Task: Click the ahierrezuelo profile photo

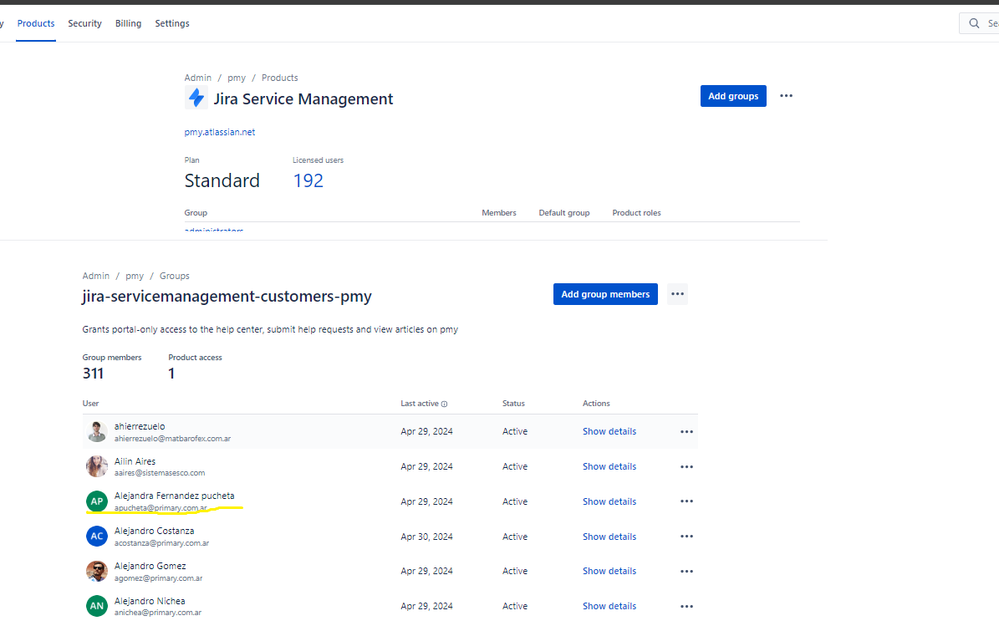Action: click(x=97, y=431)
